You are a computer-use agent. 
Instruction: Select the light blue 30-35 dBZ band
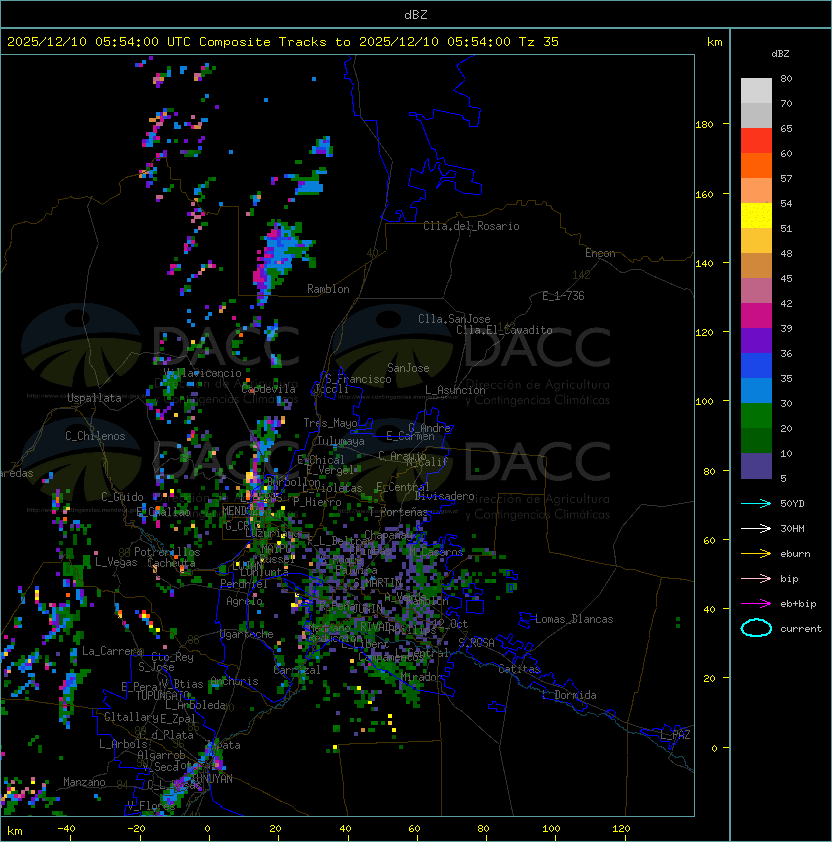pos(756,391)
